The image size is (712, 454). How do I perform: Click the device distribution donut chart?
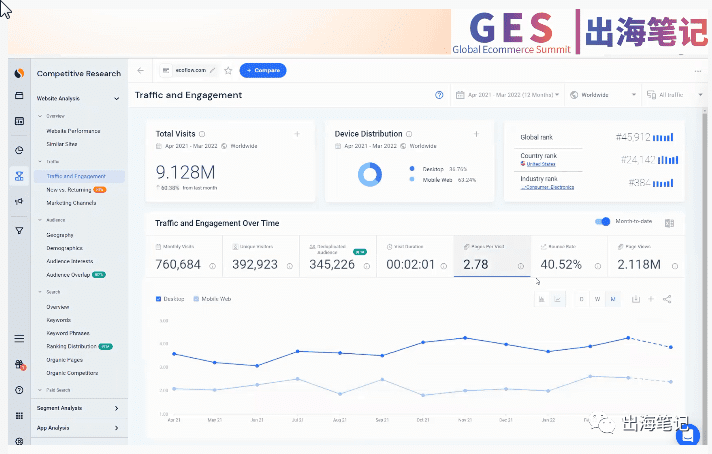370,174
